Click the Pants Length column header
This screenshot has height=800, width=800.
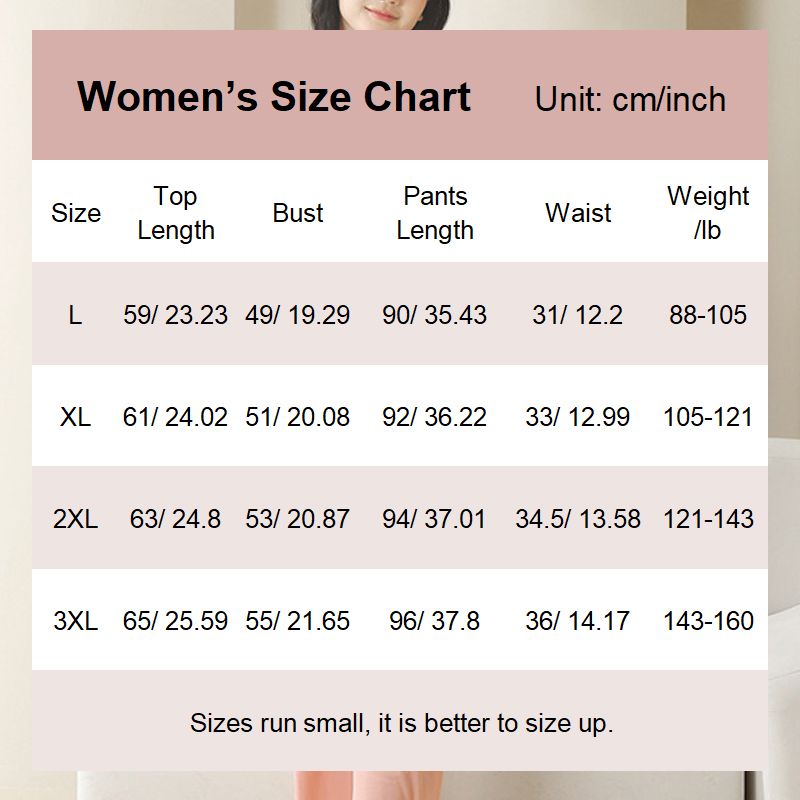435,213
